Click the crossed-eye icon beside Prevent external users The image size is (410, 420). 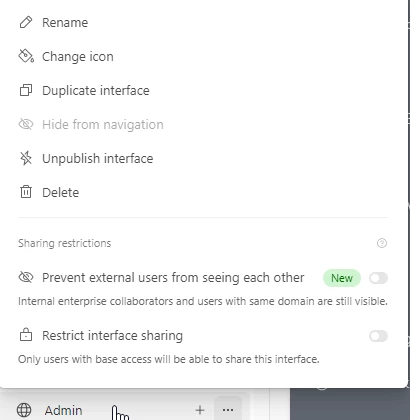(26, 277)
